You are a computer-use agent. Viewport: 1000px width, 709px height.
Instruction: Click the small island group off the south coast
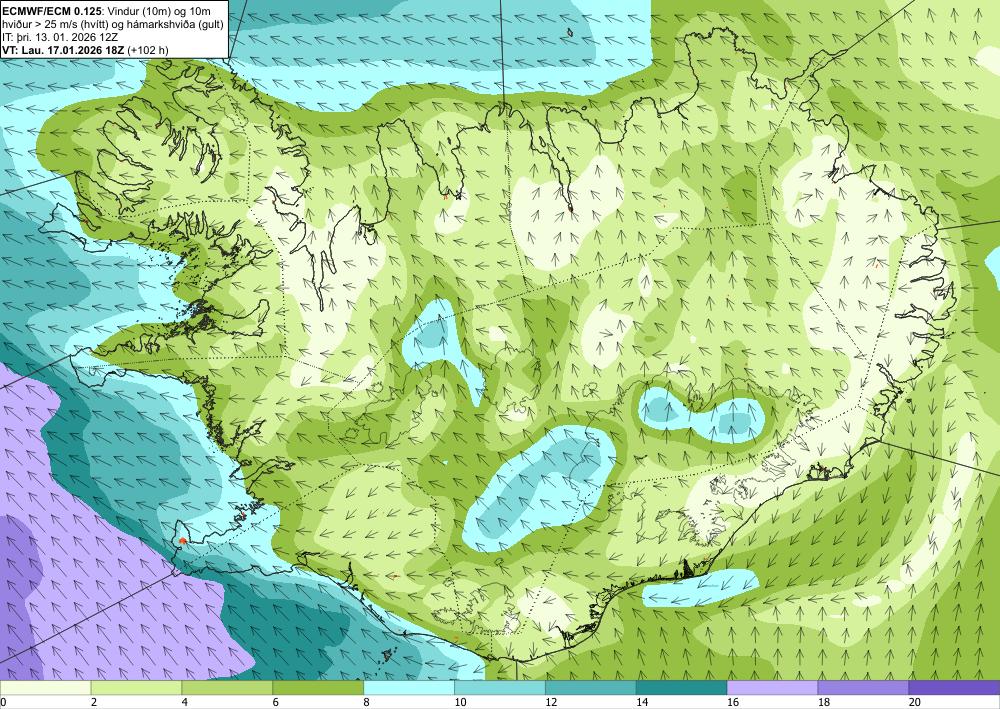point(387,654)
